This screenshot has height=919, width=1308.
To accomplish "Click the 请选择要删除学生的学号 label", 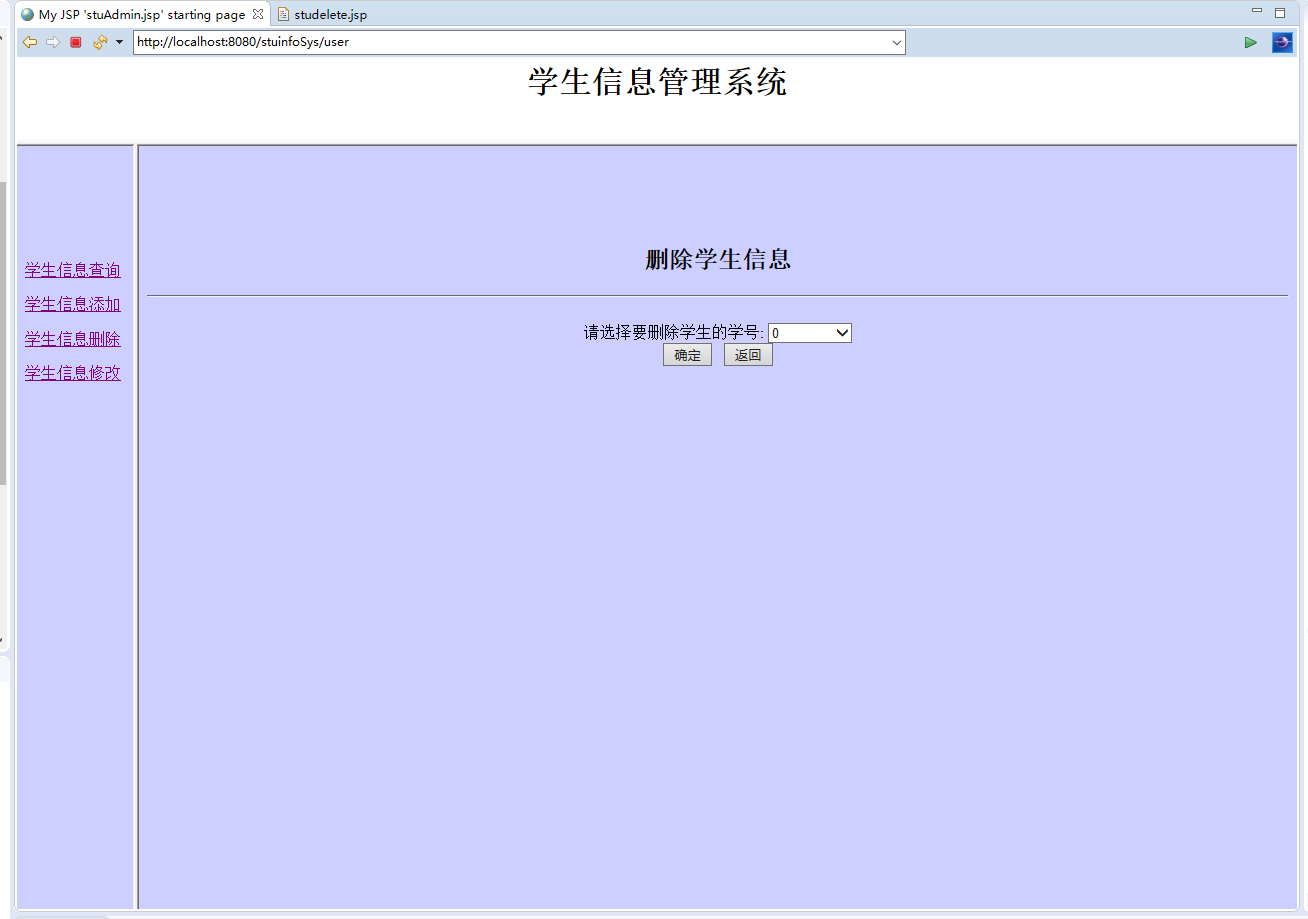I will click(674, 333).
